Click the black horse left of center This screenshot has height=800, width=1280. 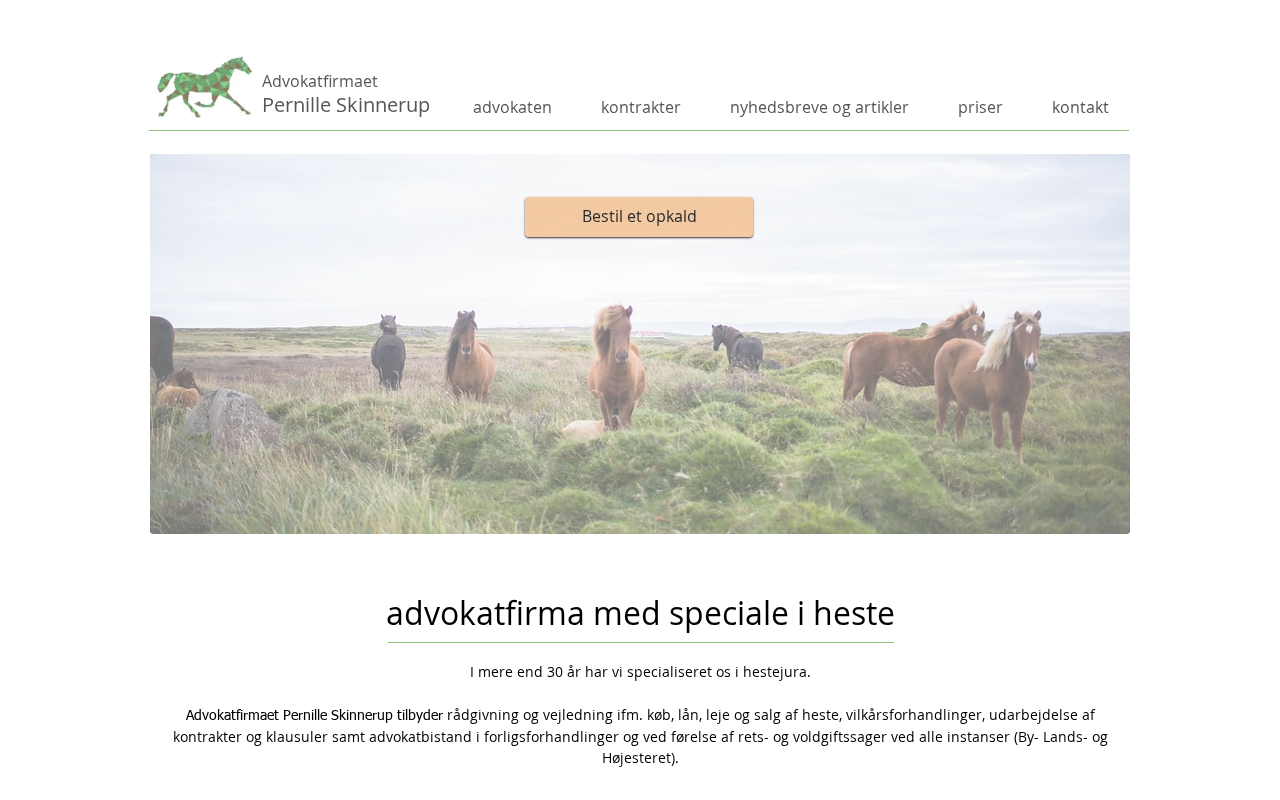(388, 352)
